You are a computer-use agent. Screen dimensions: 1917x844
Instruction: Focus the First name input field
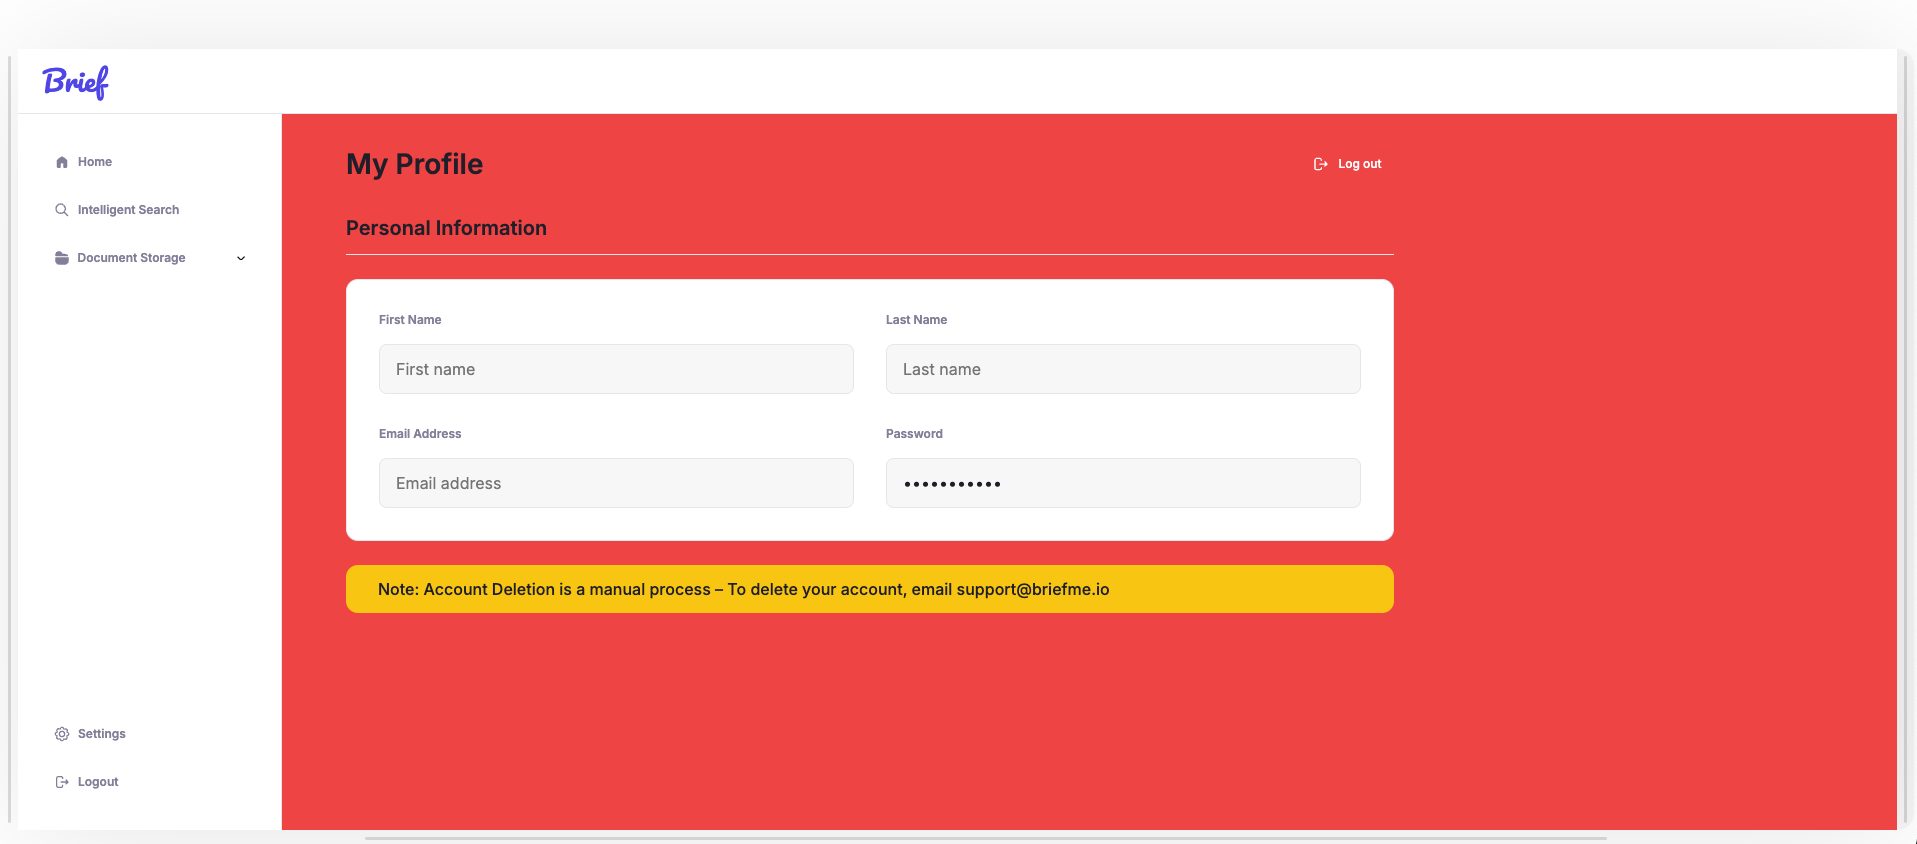click(616, 369)
